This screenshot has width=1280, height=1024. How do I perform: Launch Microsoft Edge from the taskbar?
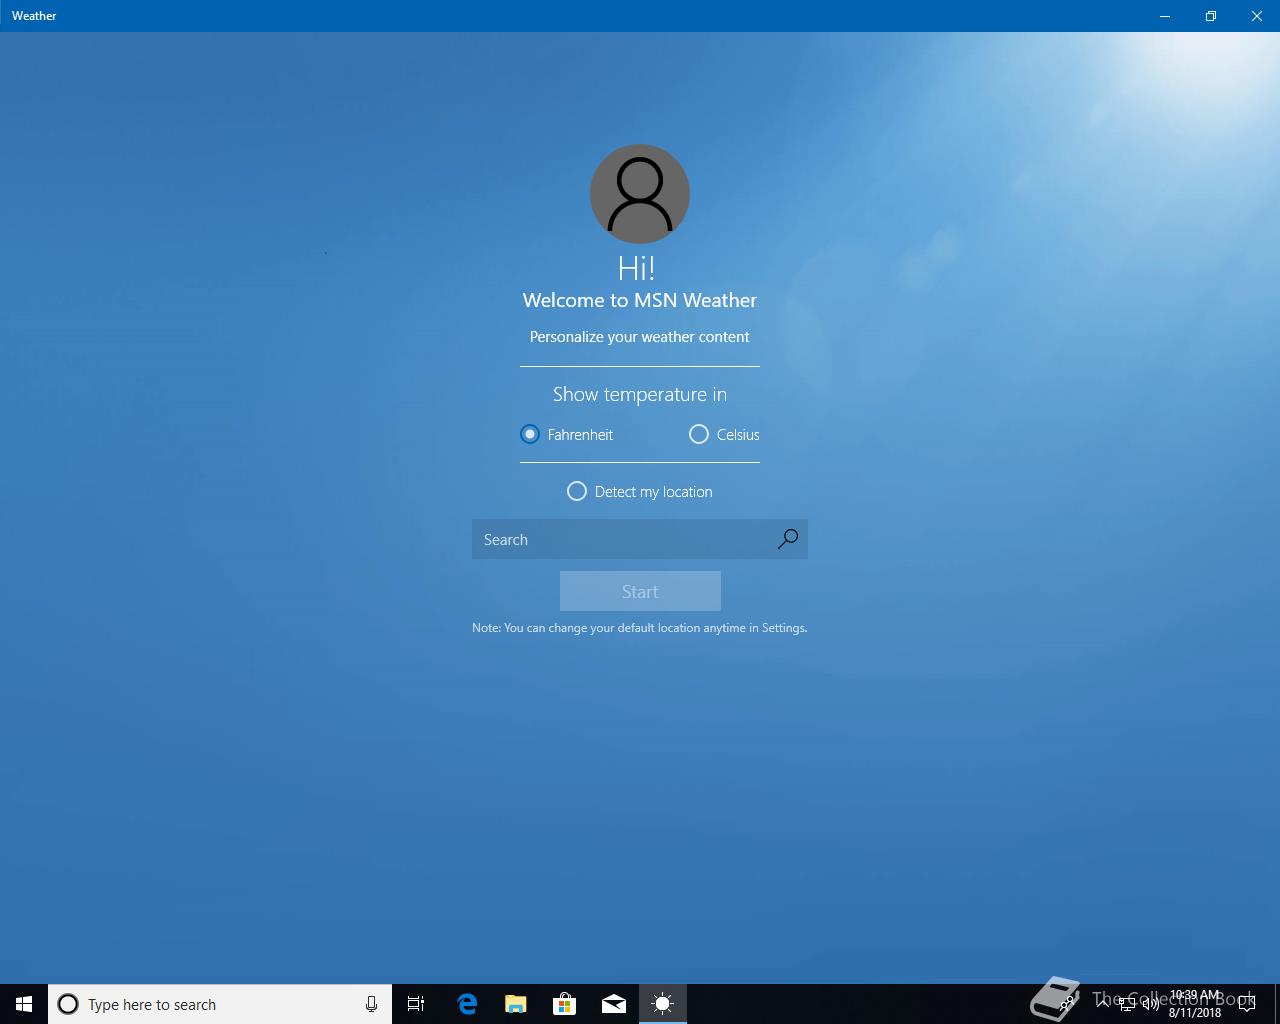pyautogui.click(x=467, y=1004)
